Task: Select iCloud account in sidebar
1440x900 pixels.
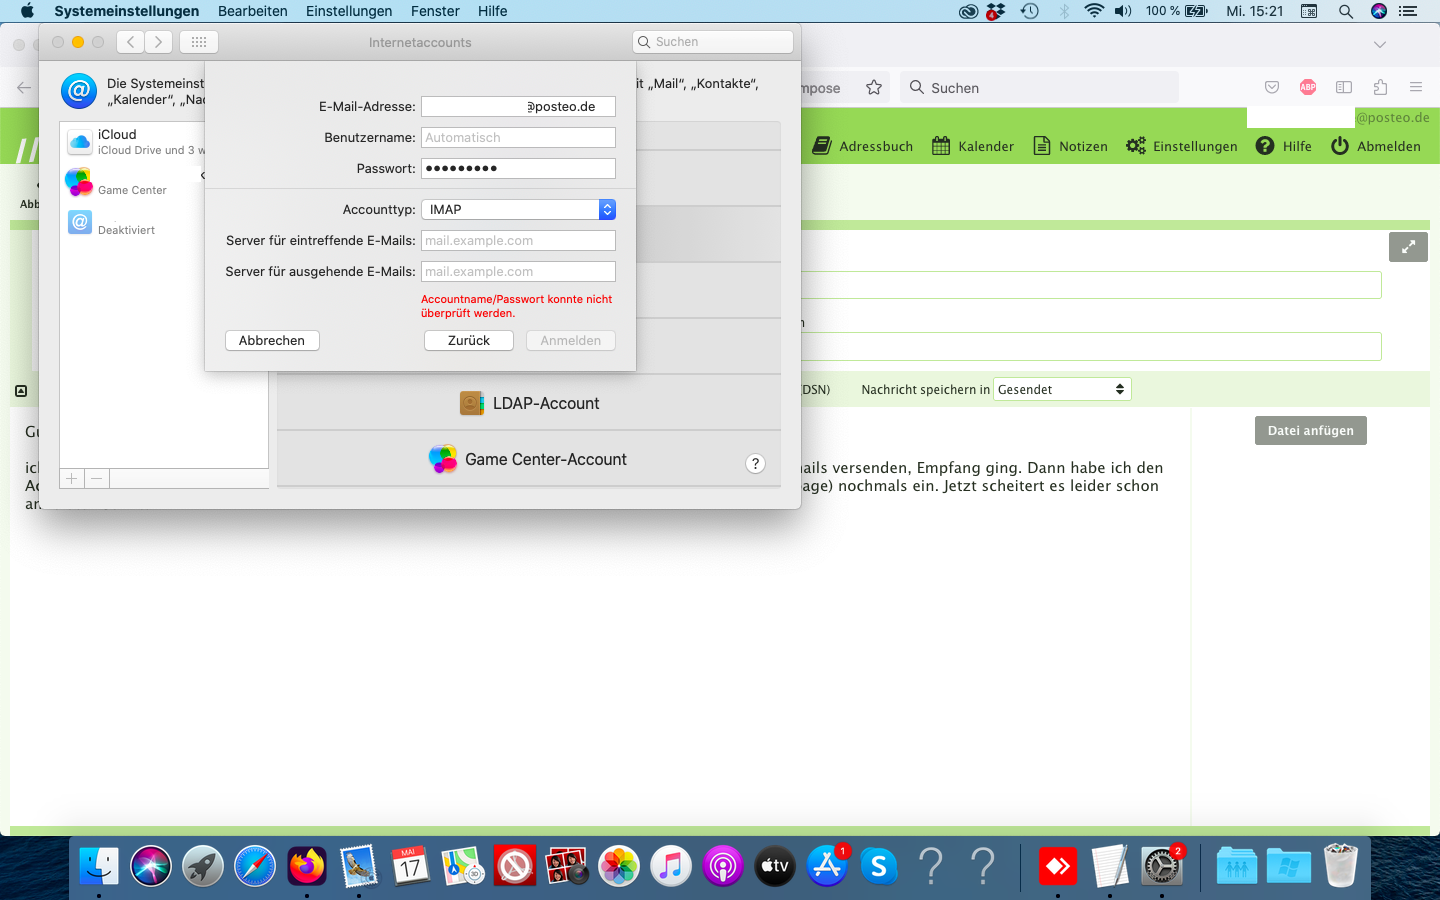Action: tap(133, 141)
